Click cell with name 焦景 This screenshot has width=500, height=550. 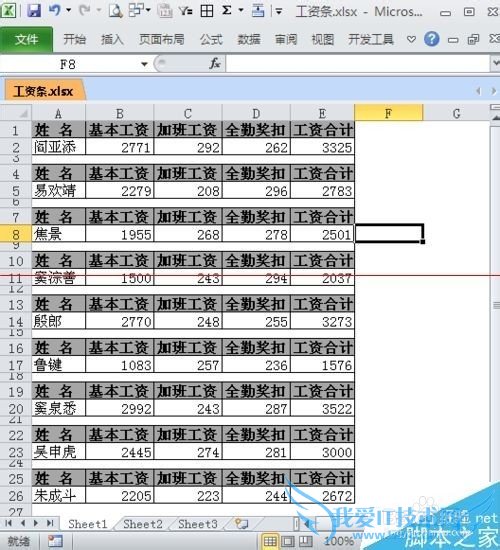coord(58,234)
